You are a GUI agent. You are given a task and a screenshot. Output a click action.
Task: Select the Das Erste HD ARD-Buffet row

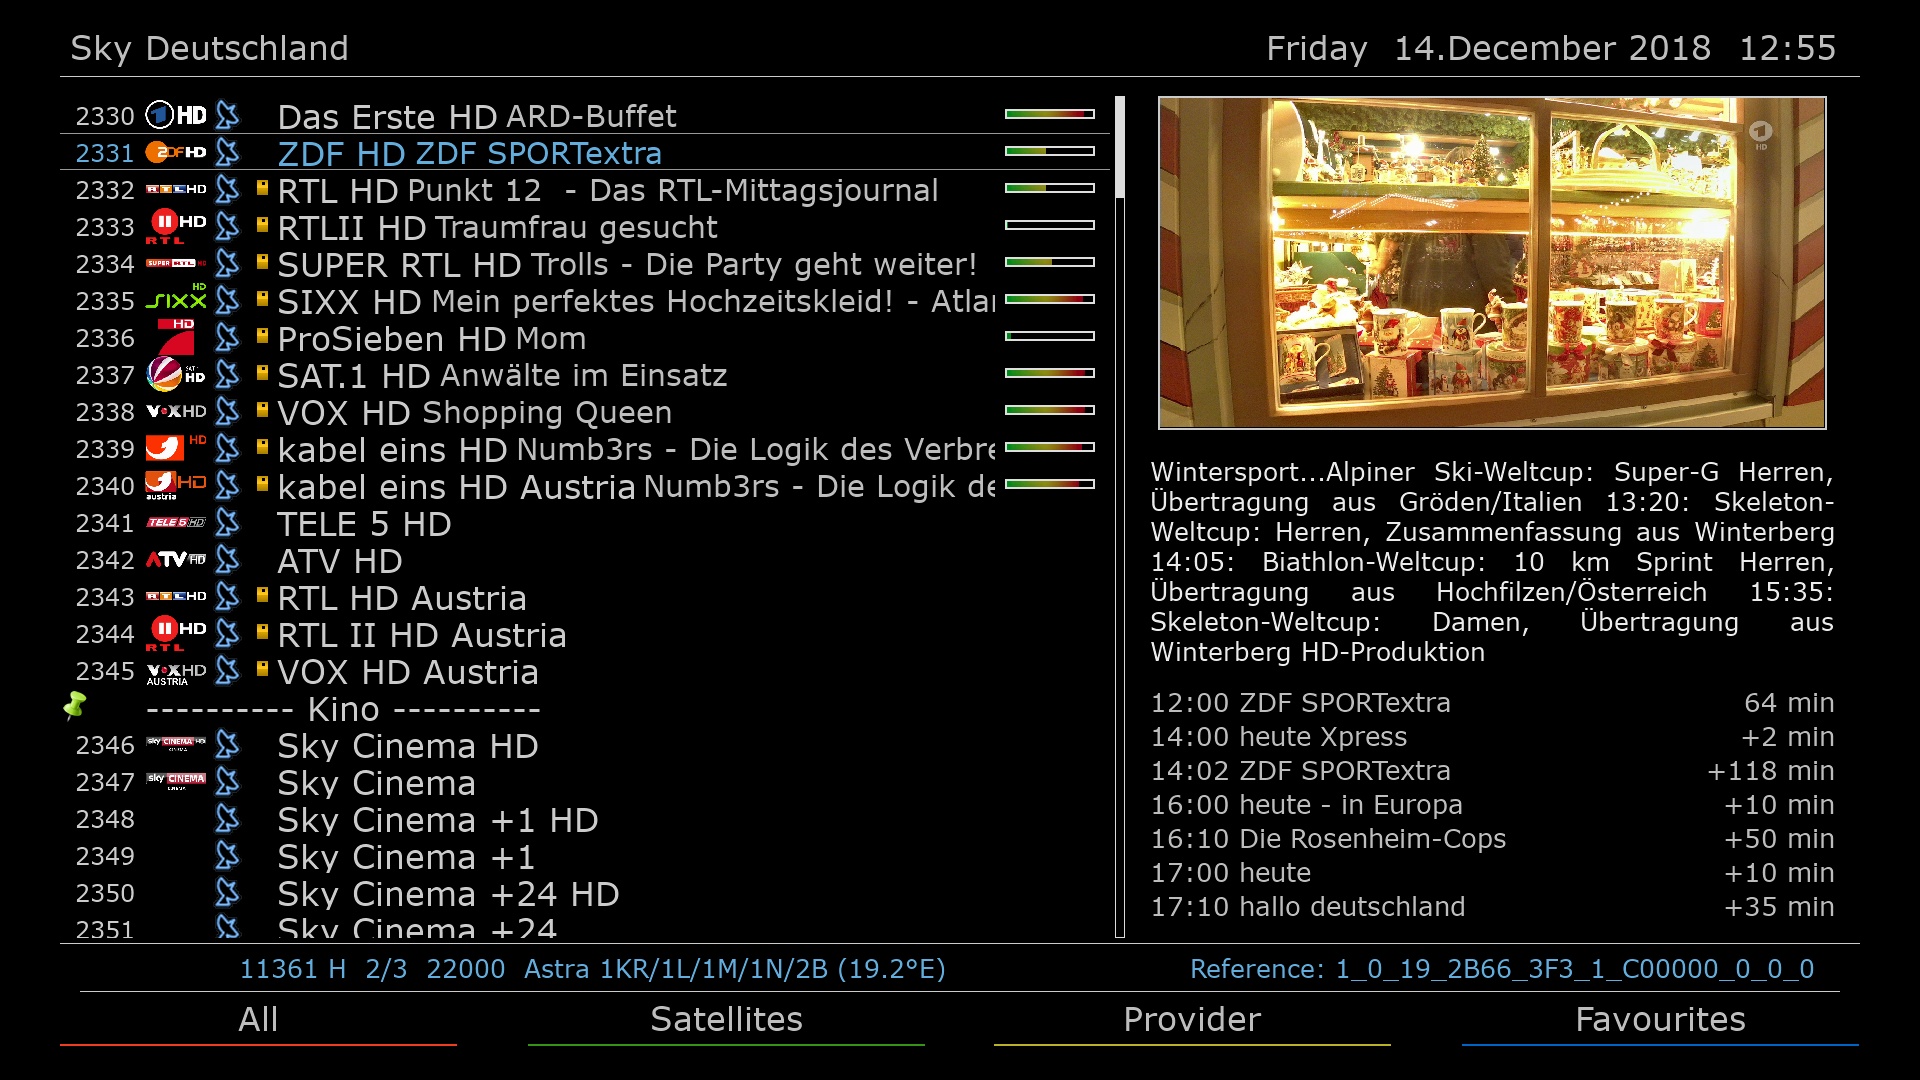click(x=585, y=116)
